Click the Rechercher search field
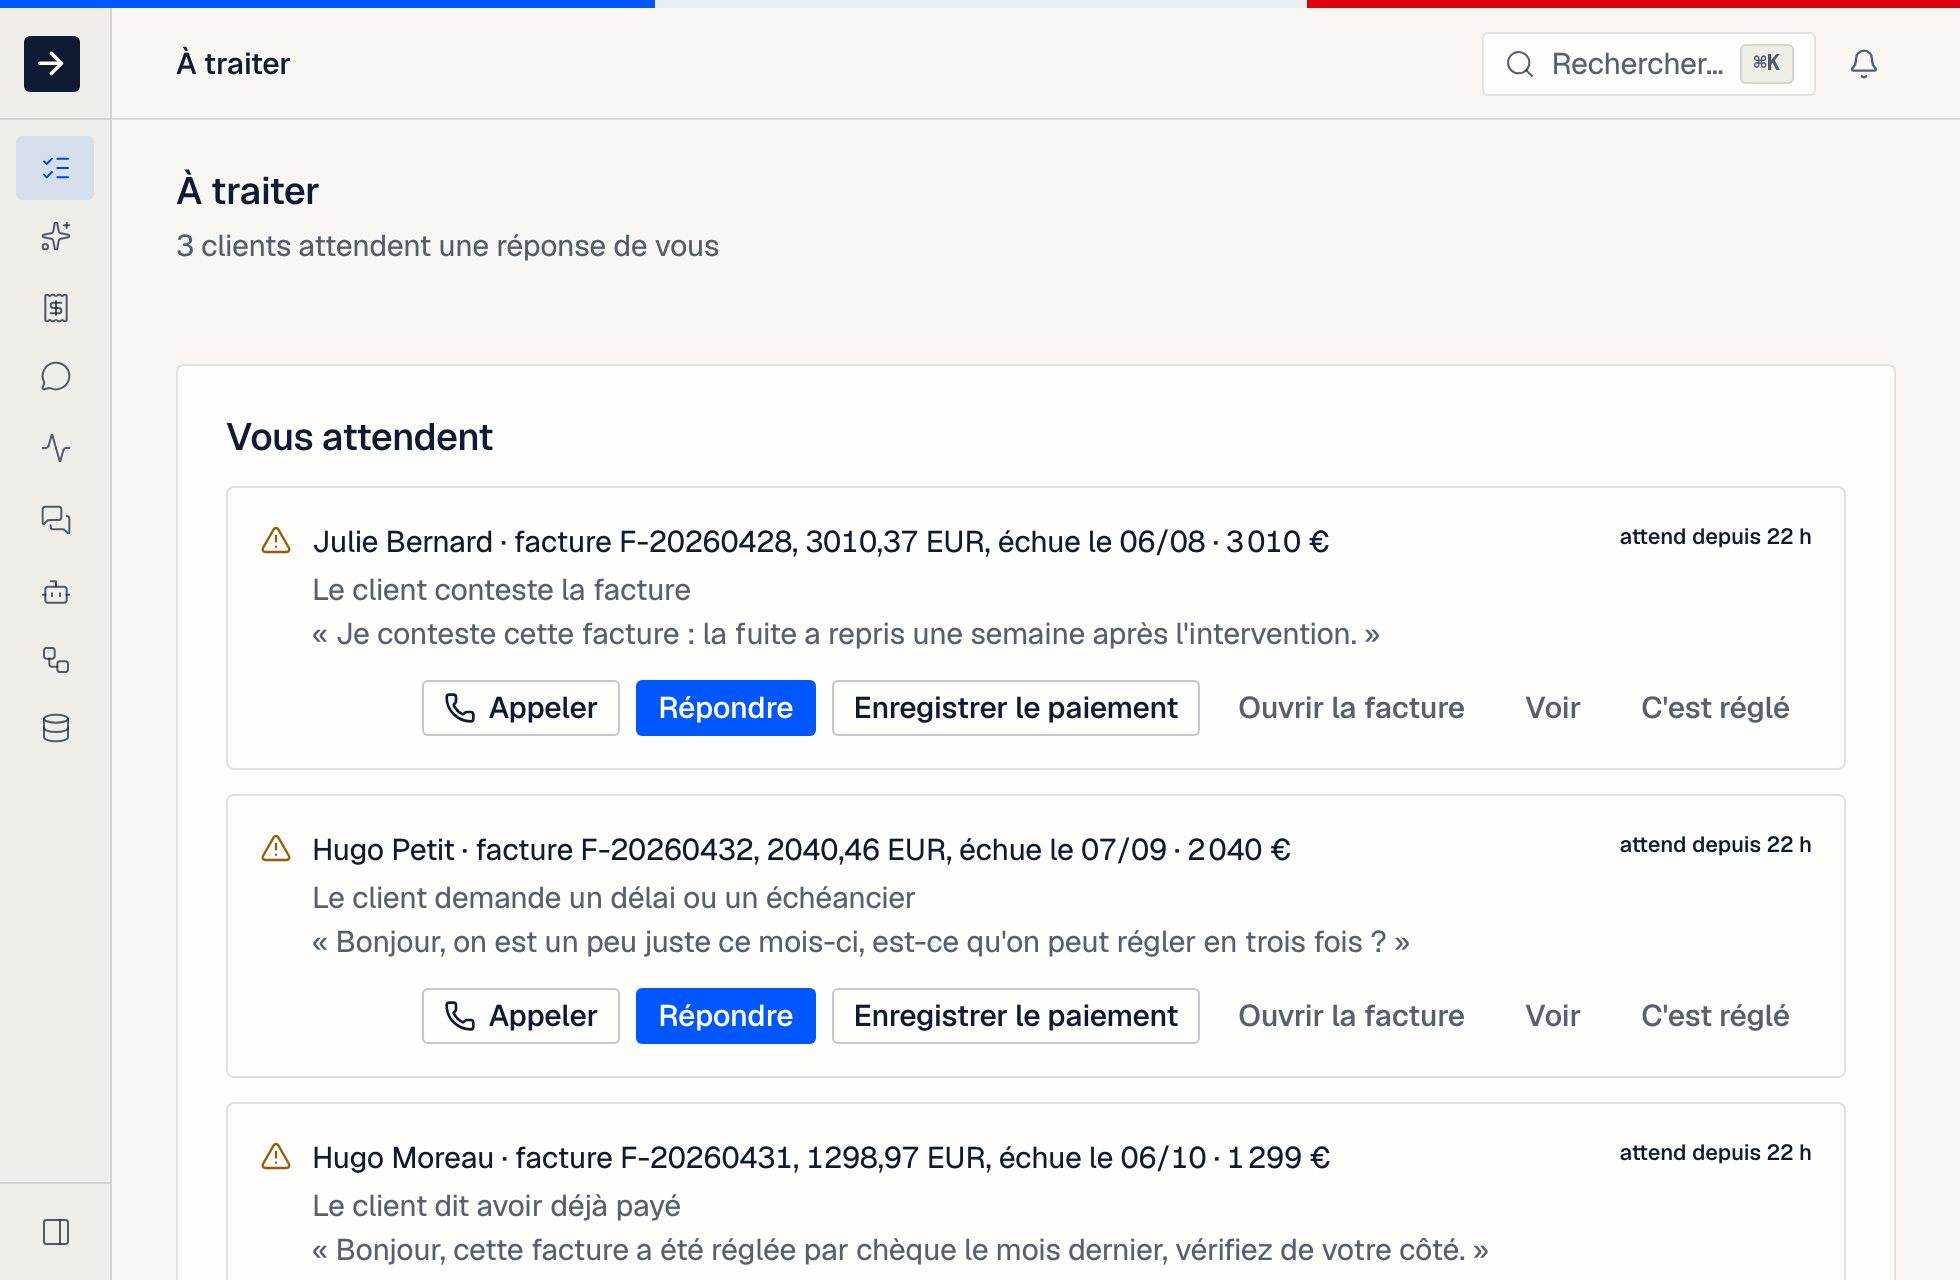Viewport: 1960px width, 1280px height. point(1648,64)
